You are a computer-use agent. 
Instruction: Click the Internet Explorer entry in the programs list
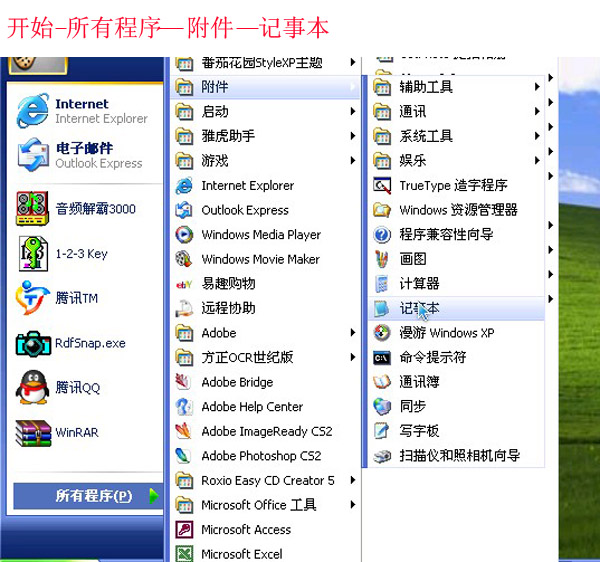(x=265, y=186)
